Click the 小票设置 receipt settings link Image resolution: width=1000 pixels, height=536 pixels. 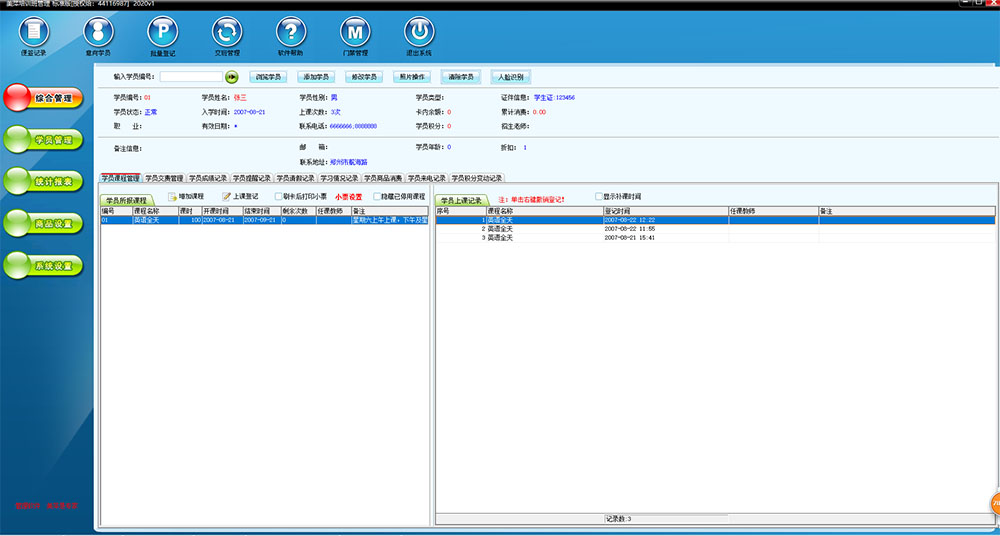pyautogui.click(x=349, y=197)
